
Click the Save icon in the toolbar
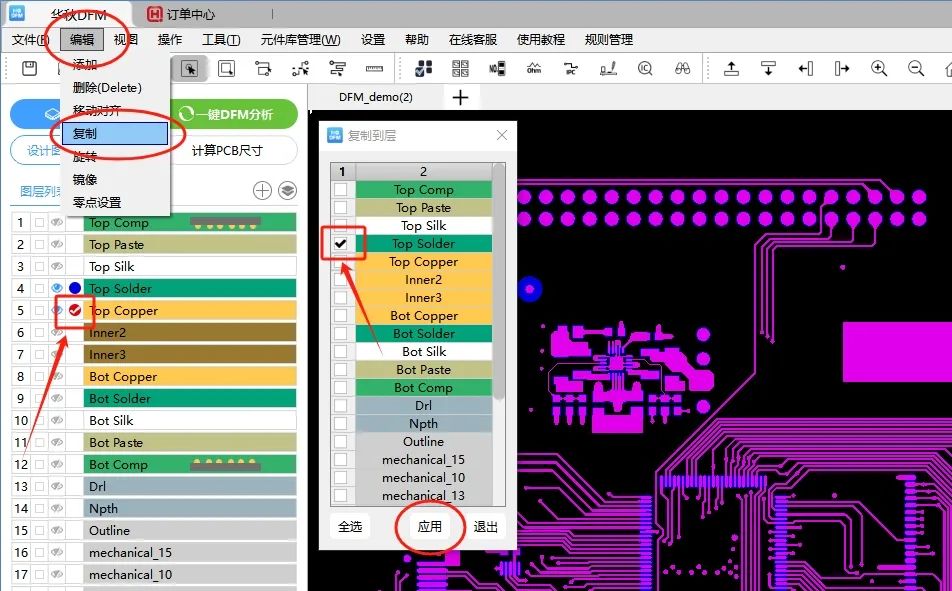pyautogui.click(x=29, y=69)
